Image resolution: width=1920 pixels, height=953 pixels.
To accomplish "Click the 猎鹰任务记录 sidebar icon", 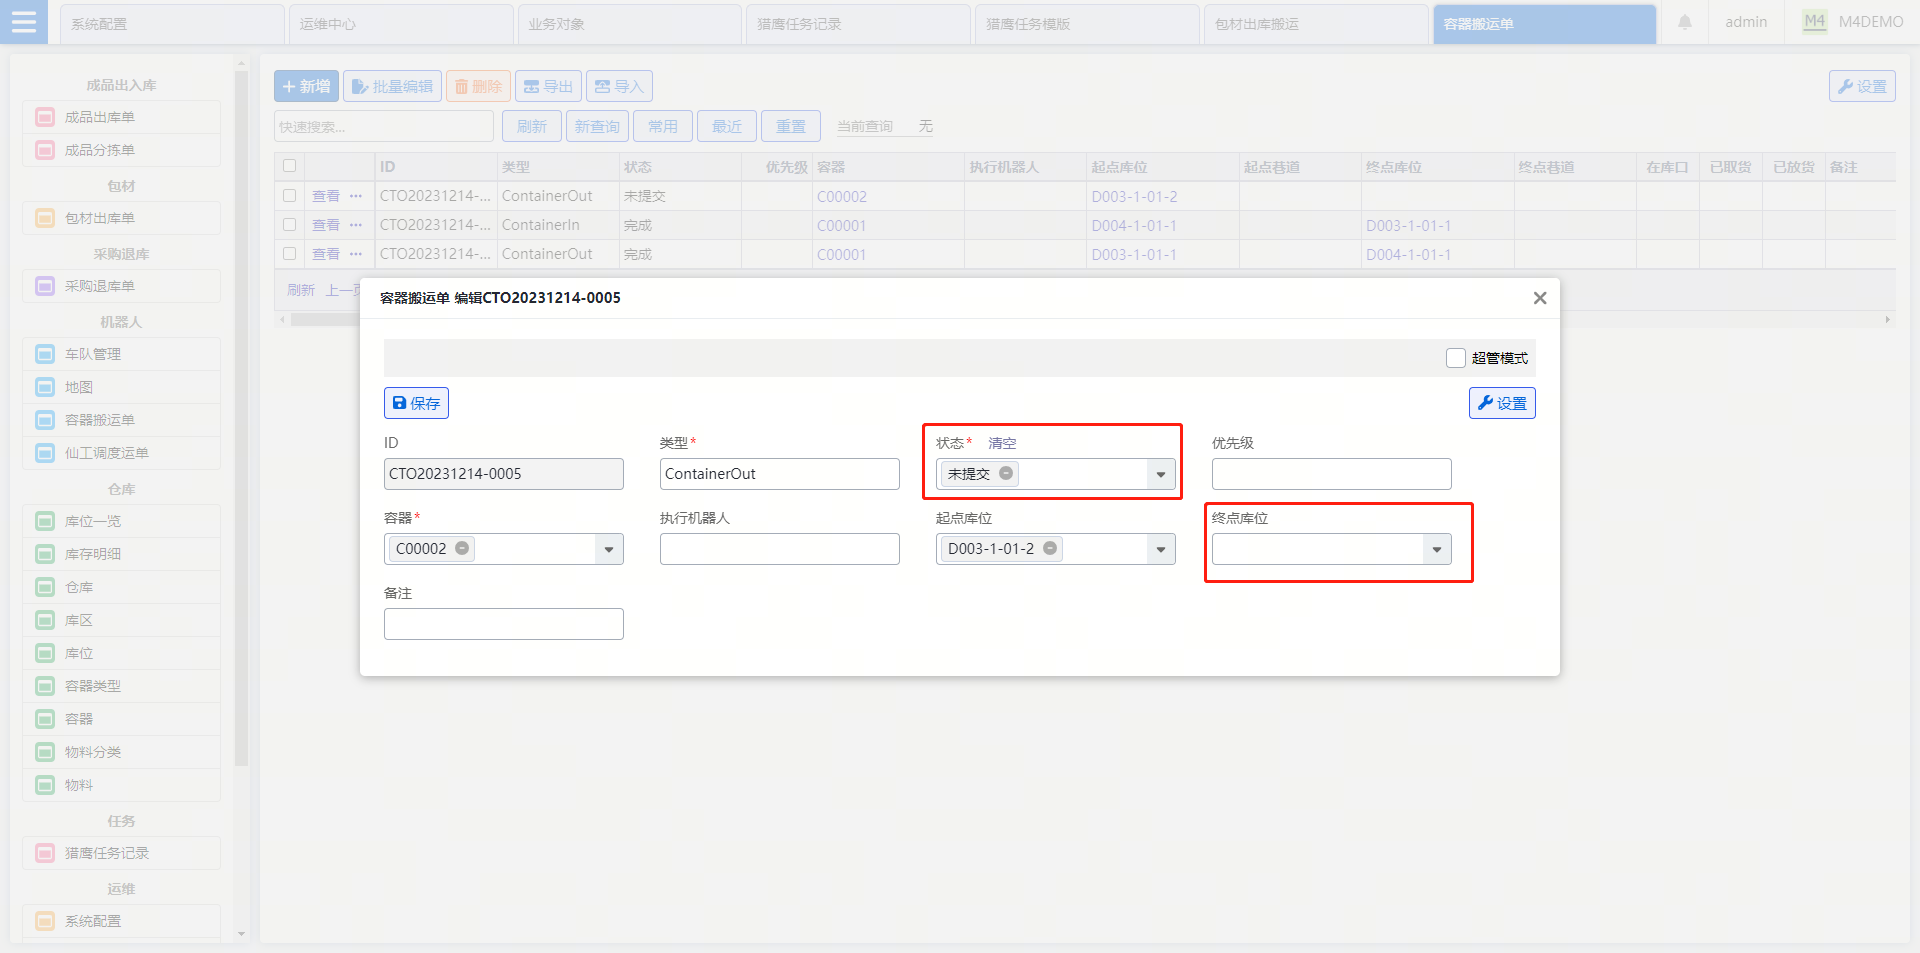I will [x=45, y=853].
